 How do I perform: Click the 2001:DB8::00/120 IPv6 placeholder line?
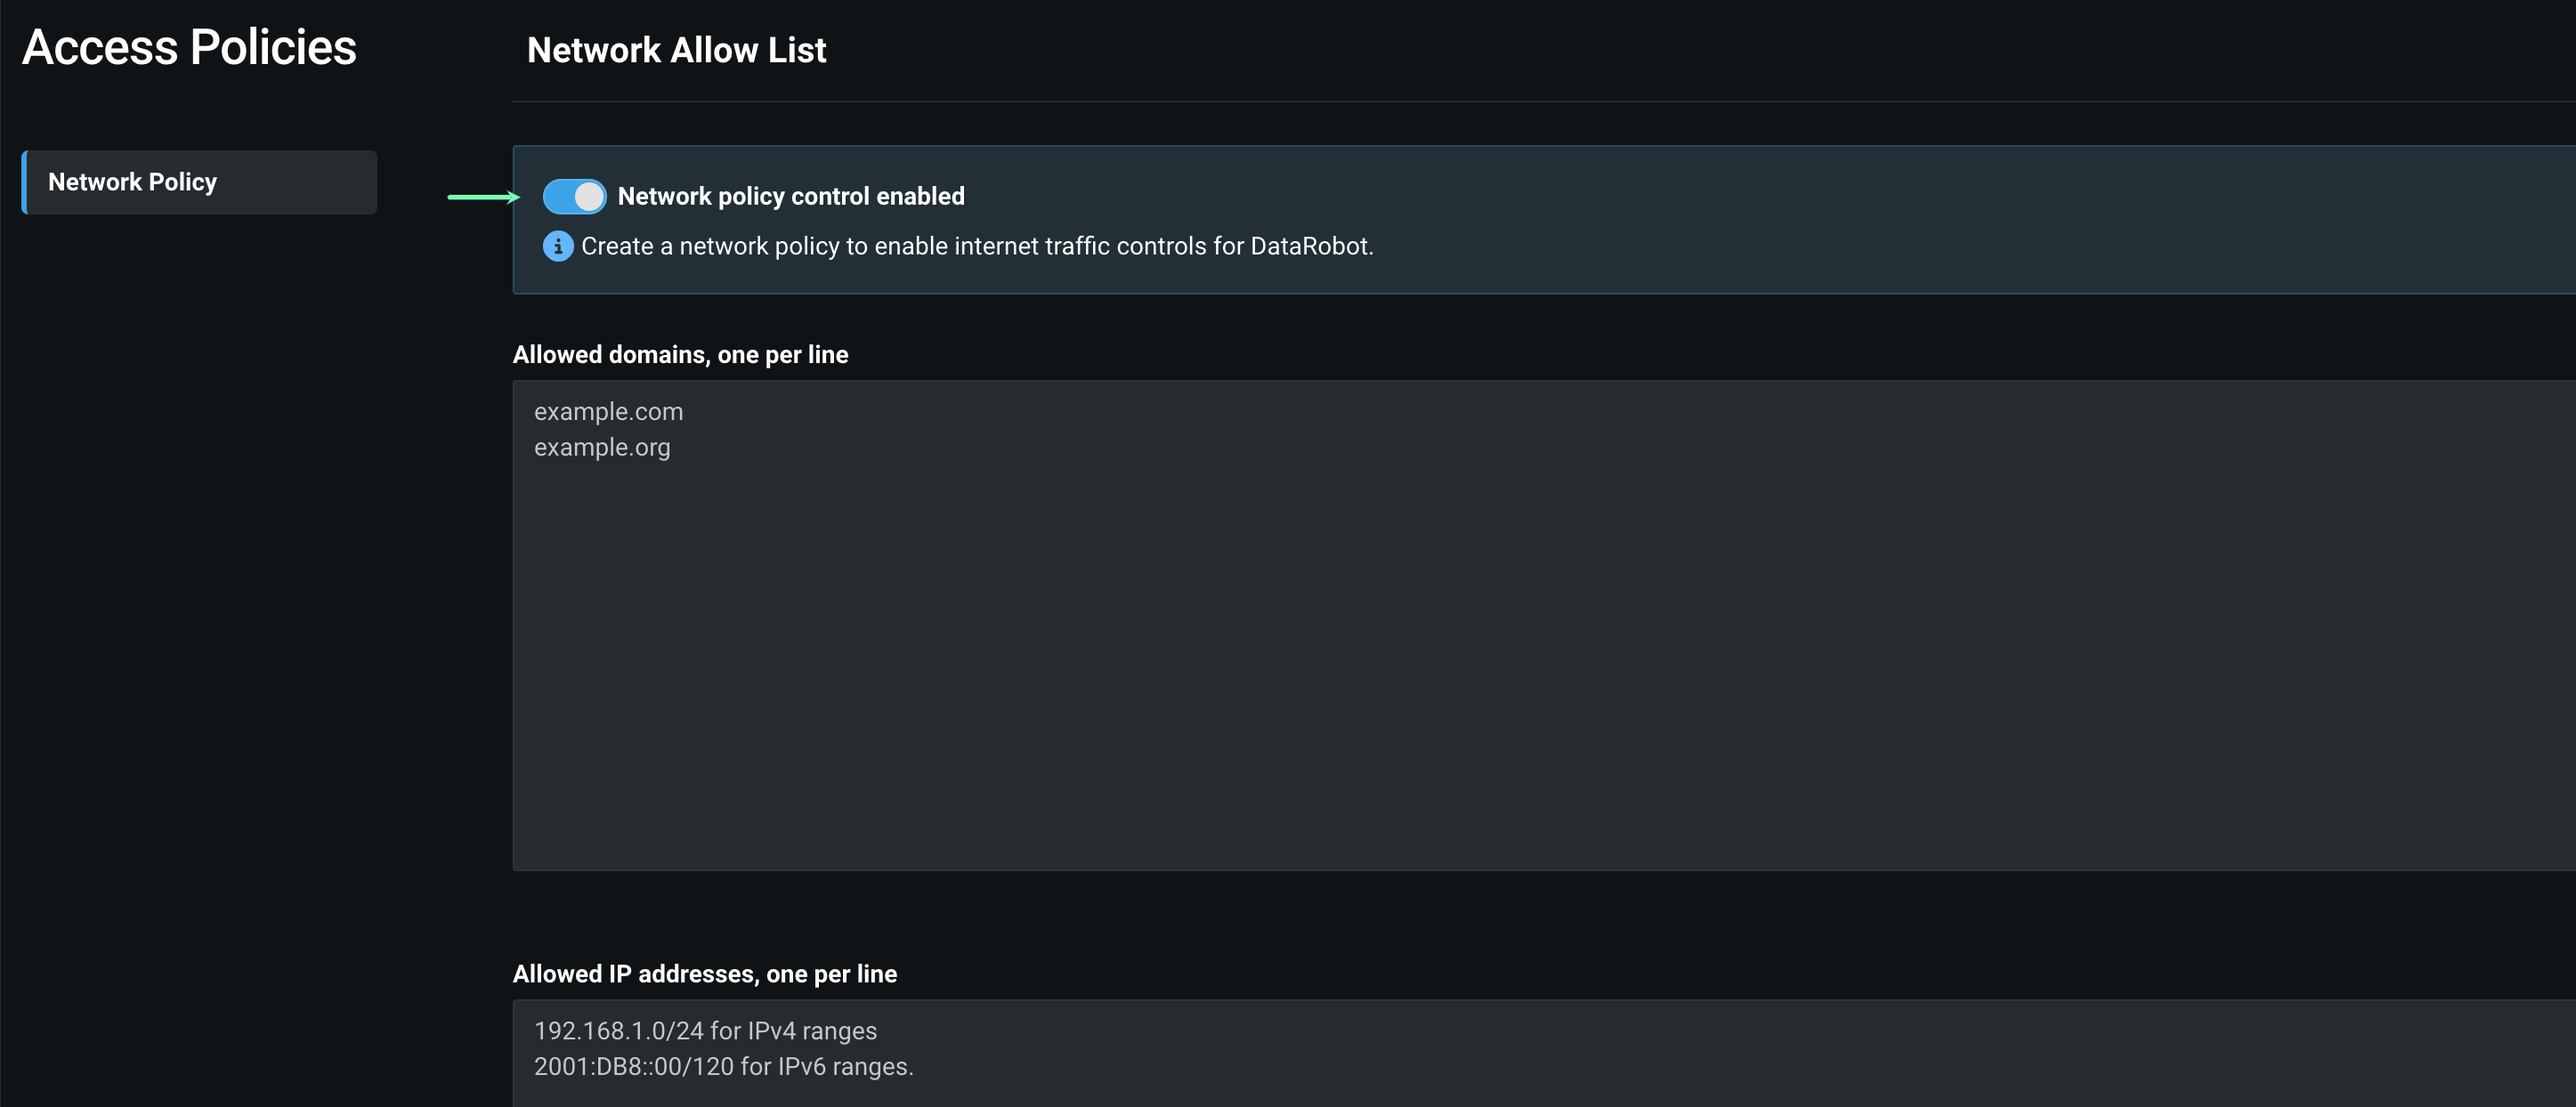click(x=723, y=1067)
